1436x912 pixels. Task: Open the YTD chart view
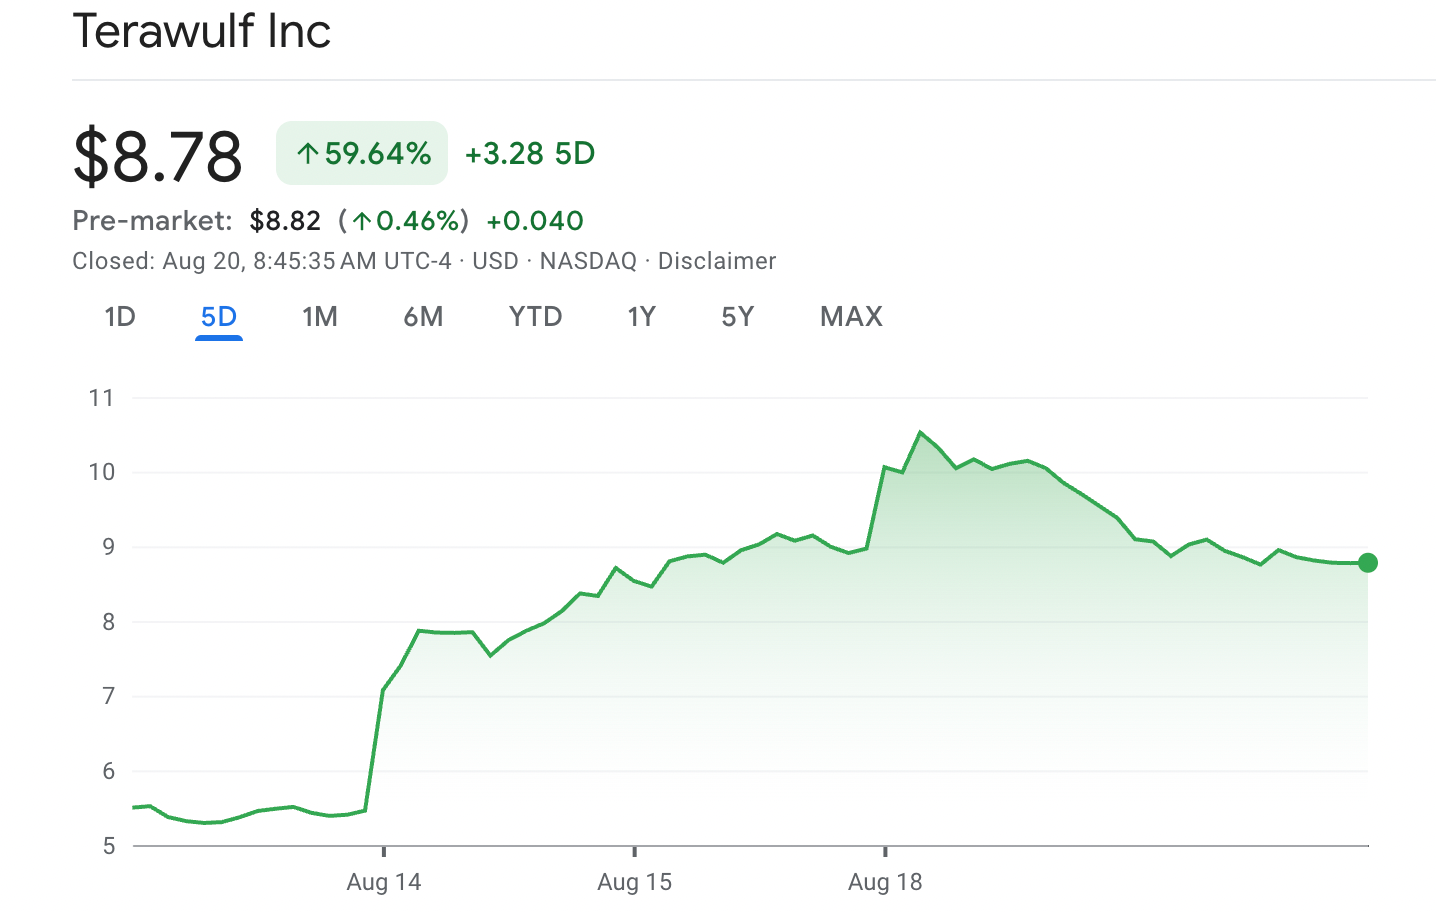tap(535, 316)
